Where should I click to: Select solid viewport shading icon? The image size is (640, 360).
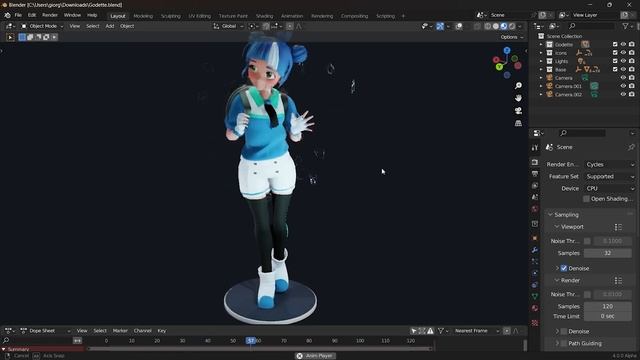coord(496,26)
